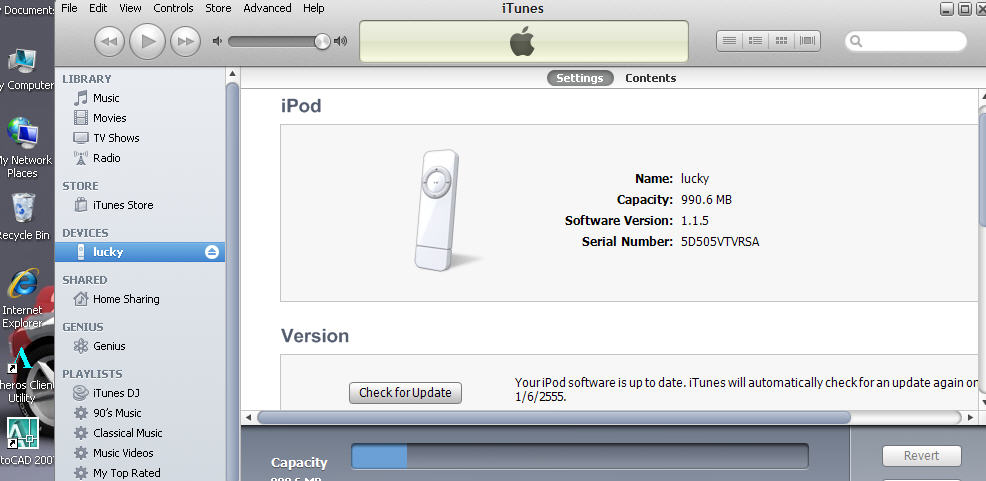Skip to the next track

coord(185,41)
